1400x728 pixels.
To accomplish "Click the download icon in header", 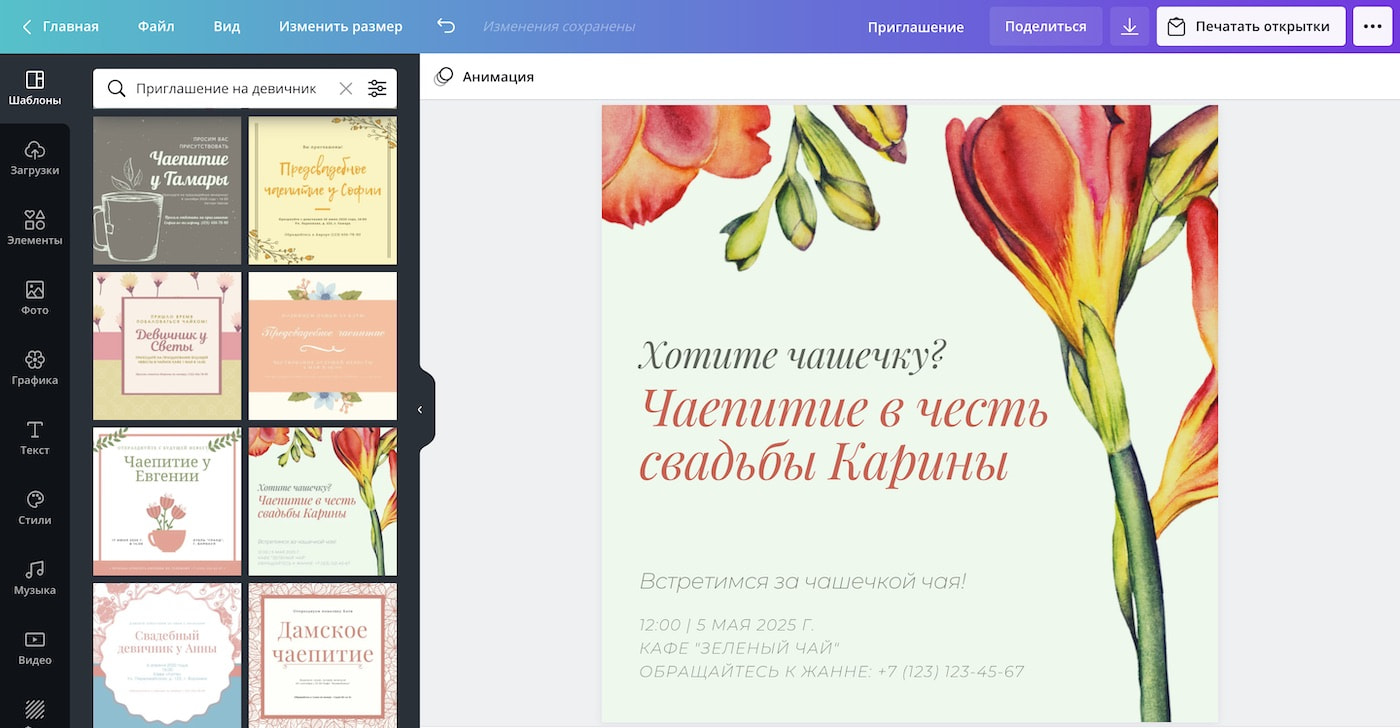I will point(1129,27).
